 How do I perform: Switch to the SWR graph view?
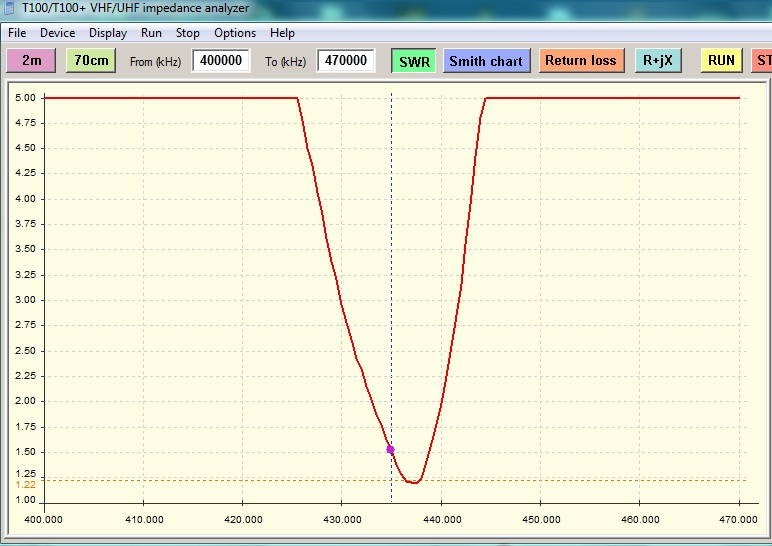[414, 61]
